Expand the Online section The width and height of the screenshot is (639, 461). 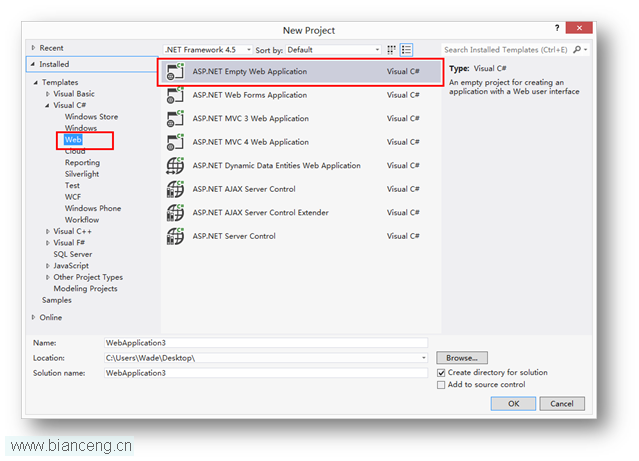[33, 318]
